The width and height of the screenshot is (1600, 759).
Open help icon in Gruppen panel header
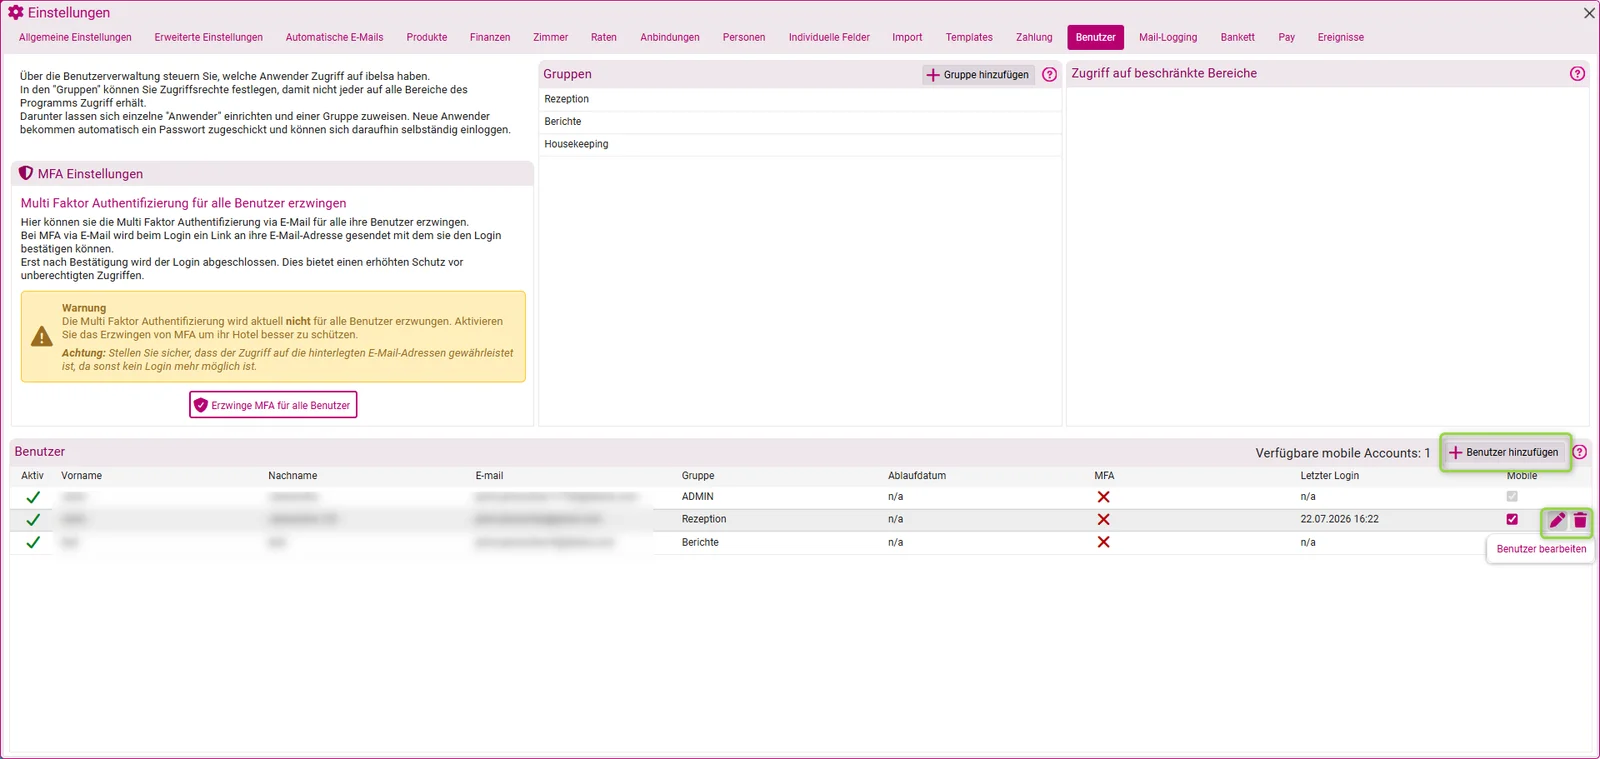[1050, 74]
